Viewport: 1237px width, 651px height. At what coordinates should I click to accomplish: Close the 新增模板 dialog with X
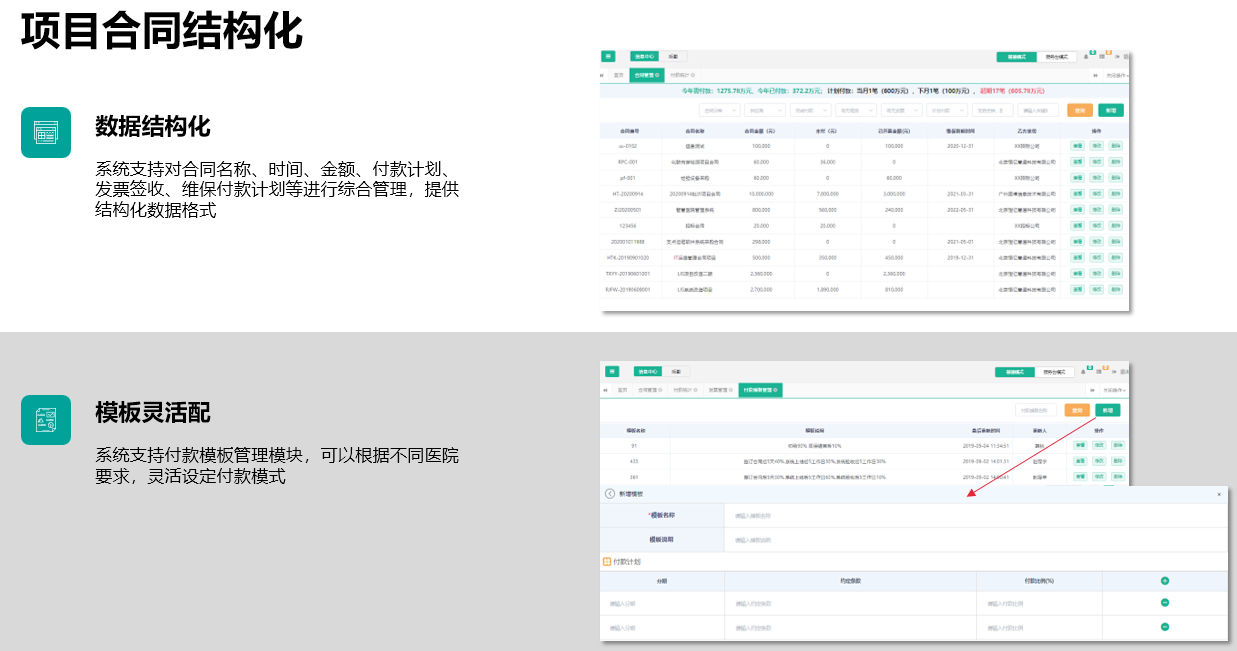pos(1218,494)
